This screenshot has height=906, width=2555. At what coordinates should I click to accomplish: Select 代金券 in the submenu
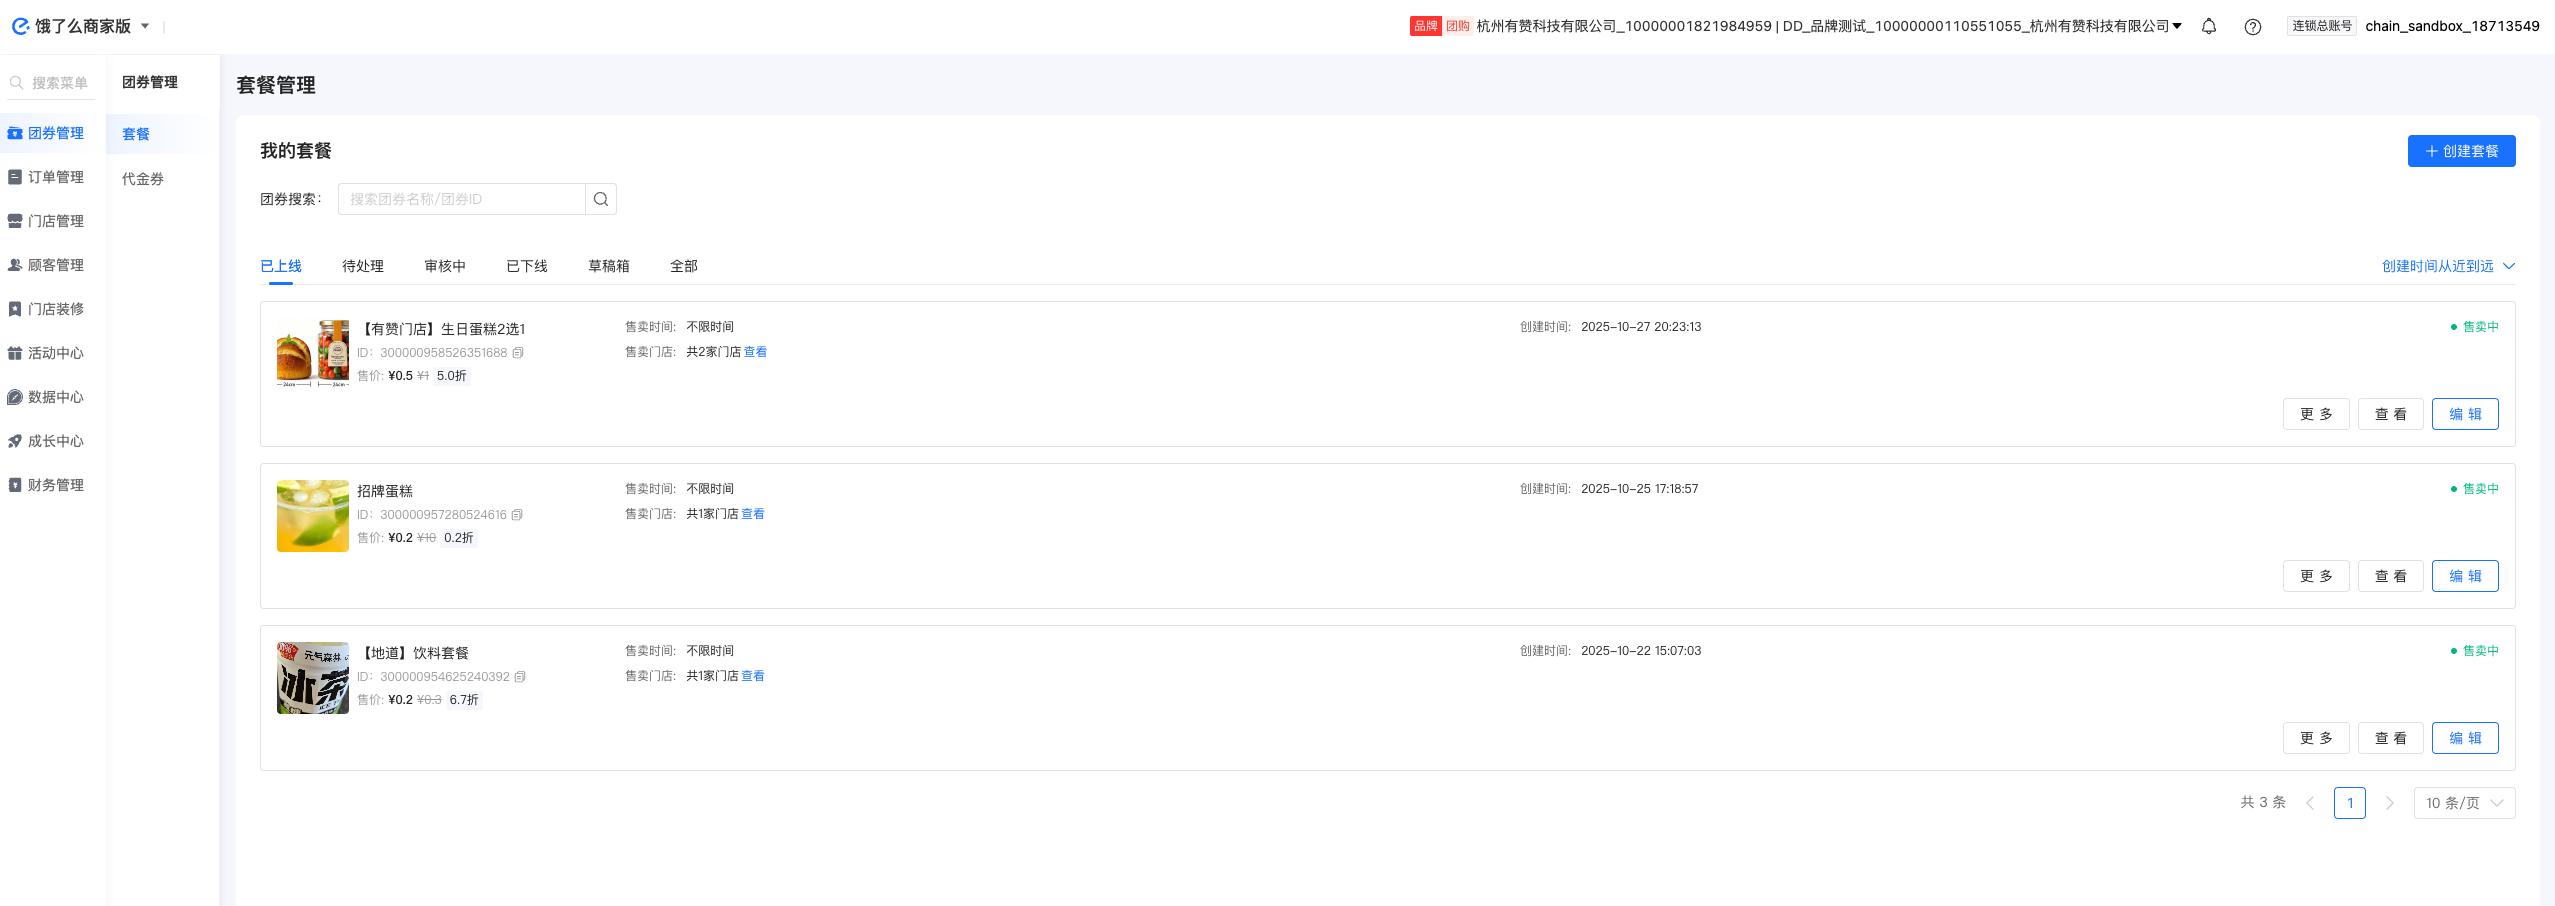click(x=143, y=179)
